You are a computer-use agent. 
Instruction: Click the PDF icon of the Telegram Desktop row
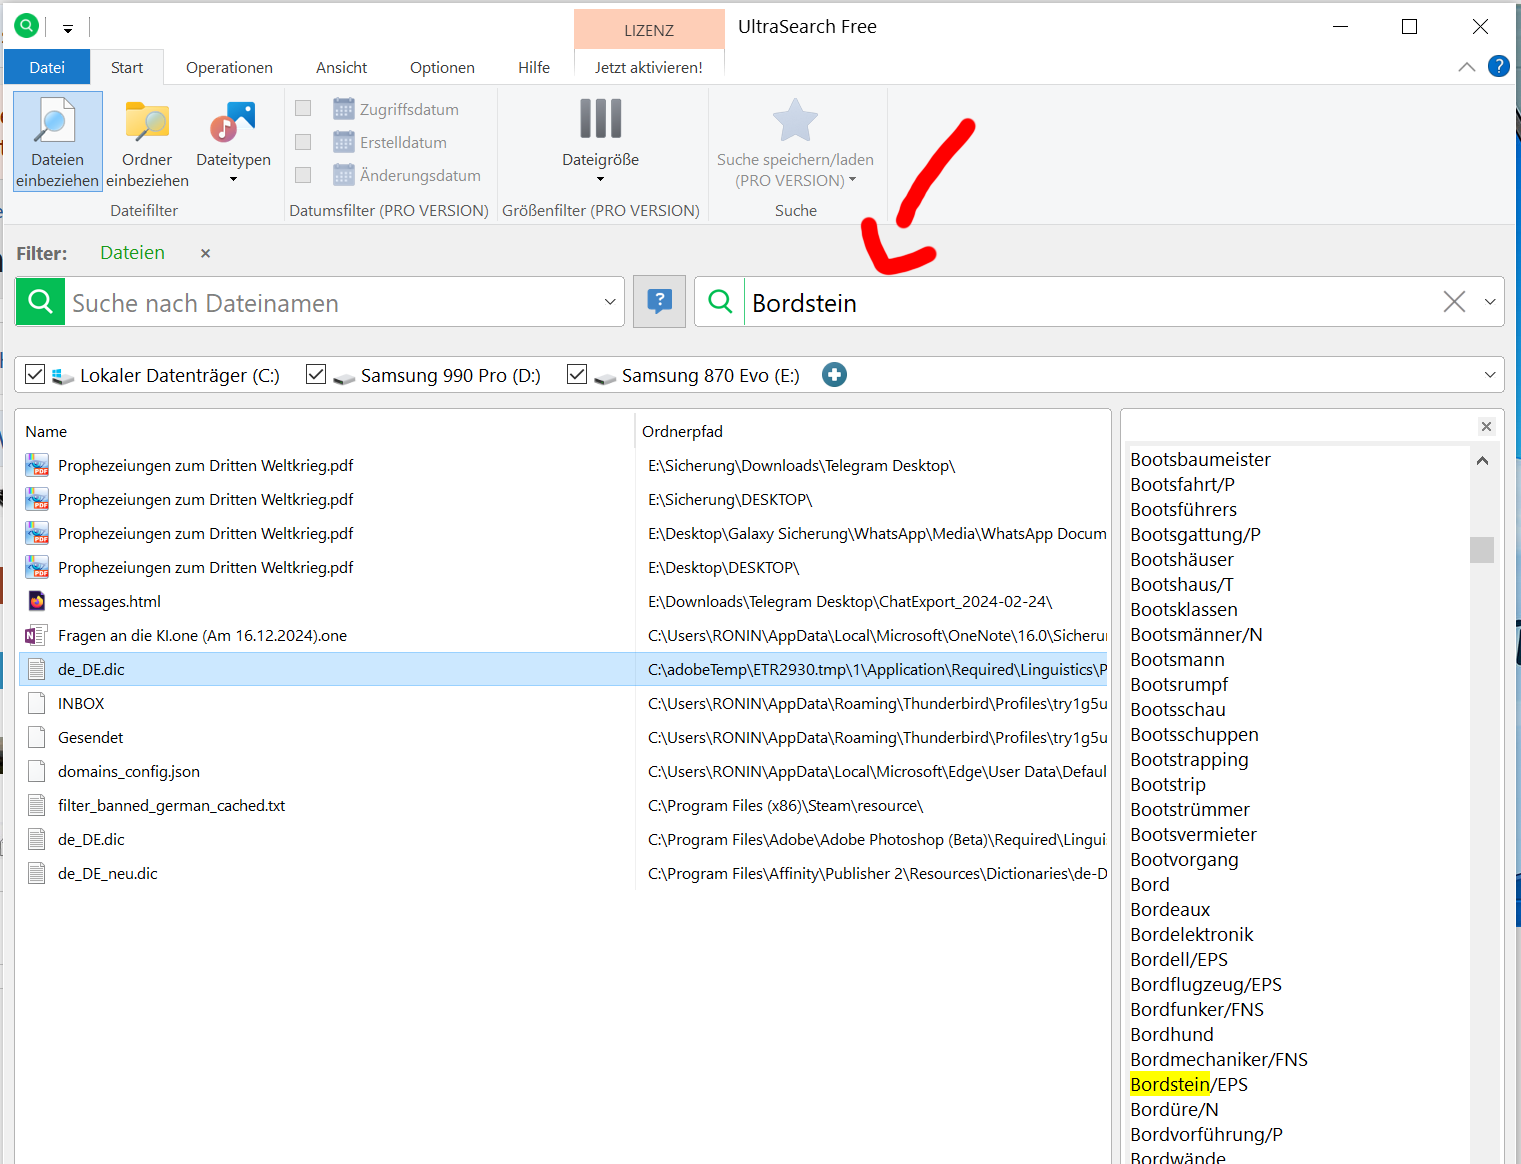tap(37, 465)
